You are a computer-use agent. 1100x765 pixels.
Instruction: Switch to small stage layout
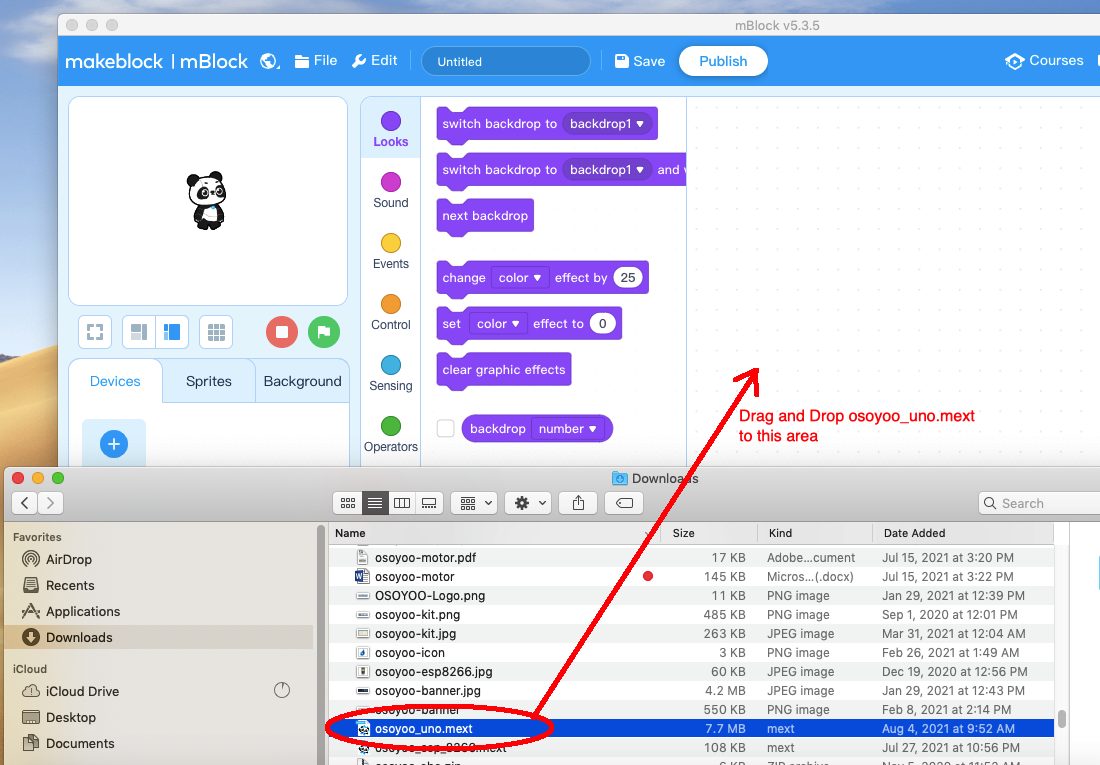[139, 332]
